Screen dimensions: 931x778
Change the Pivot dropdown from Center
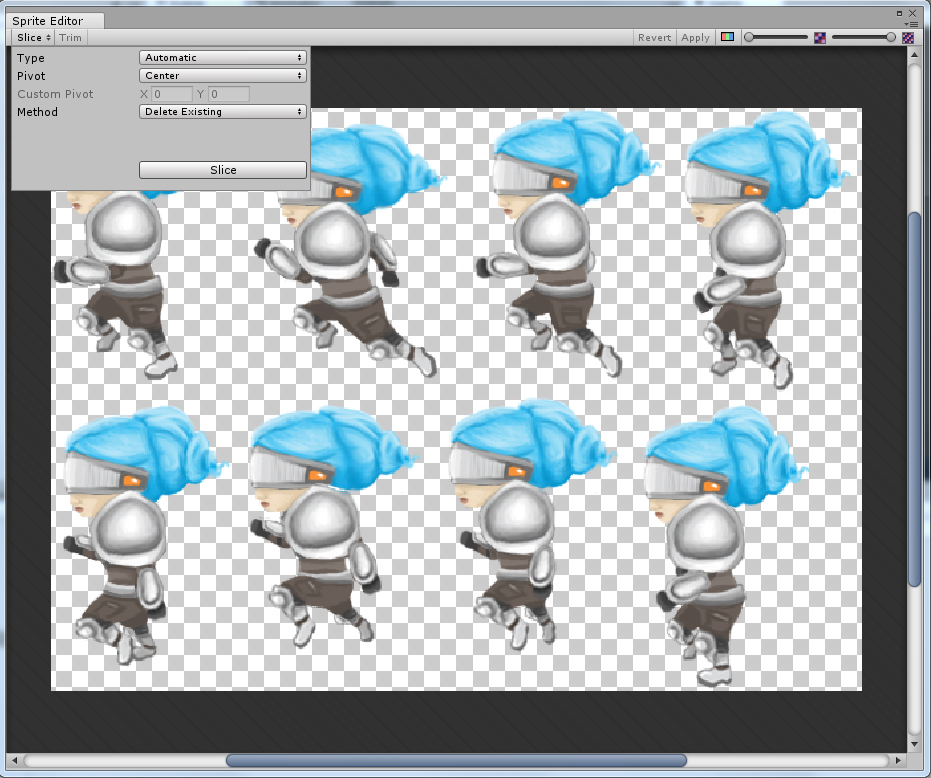click(x=222, y=75)
